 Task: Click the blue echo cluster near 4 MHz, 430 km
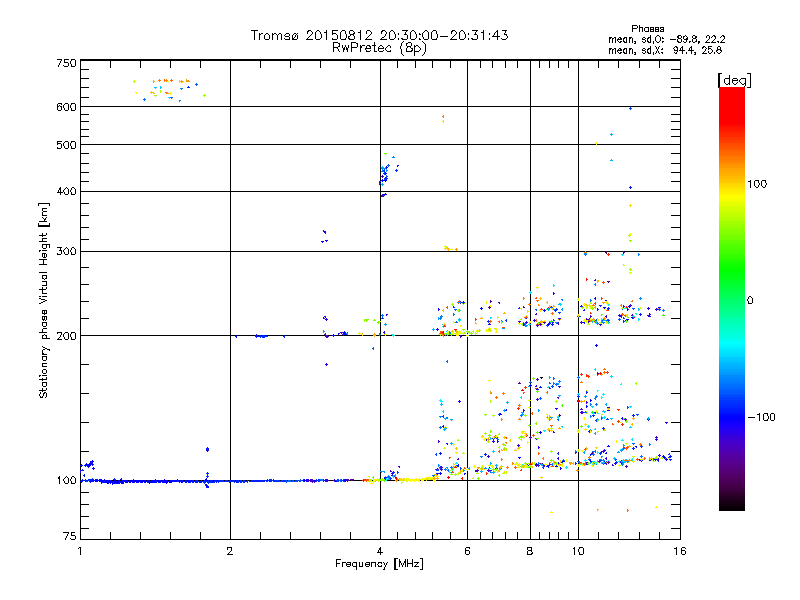[x=387, y=175]
